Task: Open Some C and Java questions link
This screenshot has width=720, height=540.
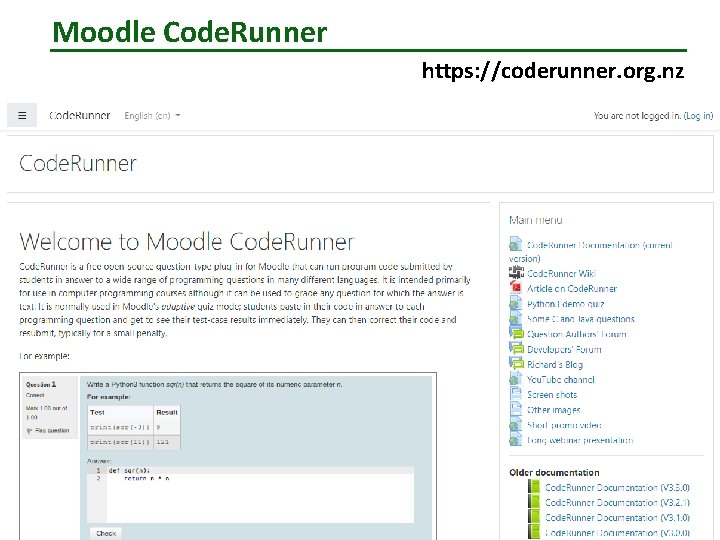Action: click(580, 319)
